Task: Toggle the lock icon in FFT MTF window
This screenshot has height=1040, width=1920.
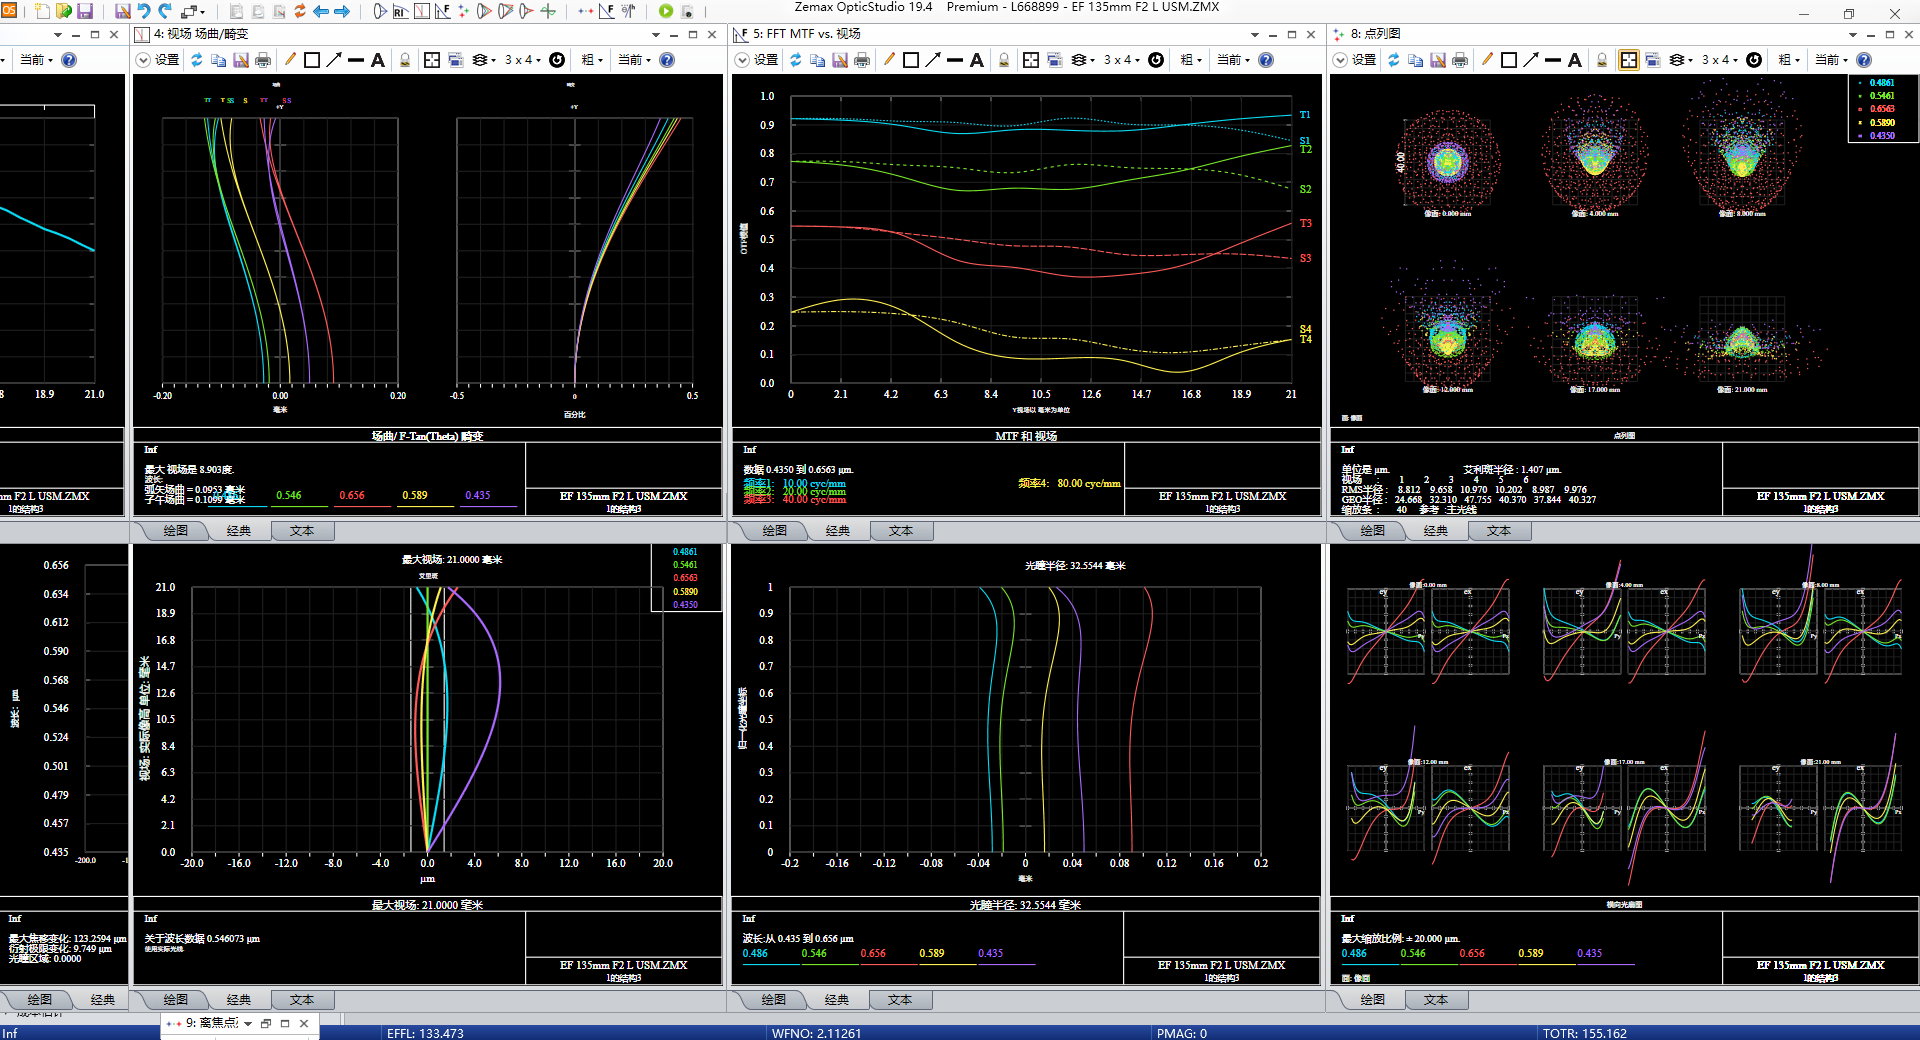Action: (x=1004, y=60)
